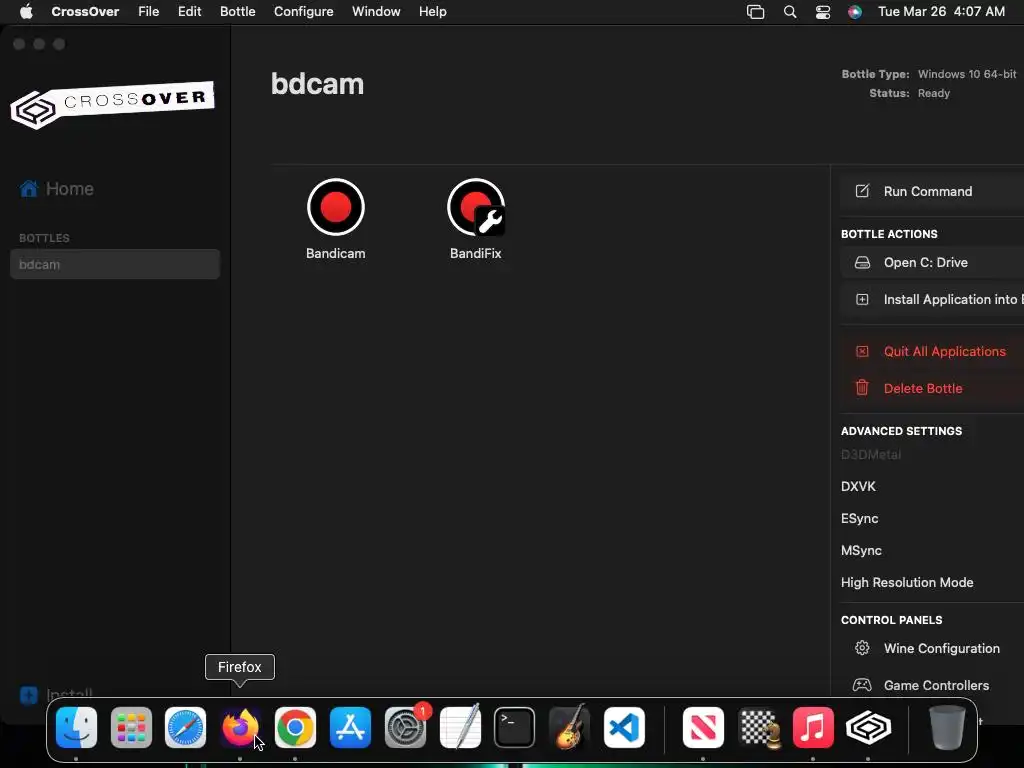This screenshot has height=768, width=1024.
Task: Delete Bottle
Action: [x=931, y=389]
